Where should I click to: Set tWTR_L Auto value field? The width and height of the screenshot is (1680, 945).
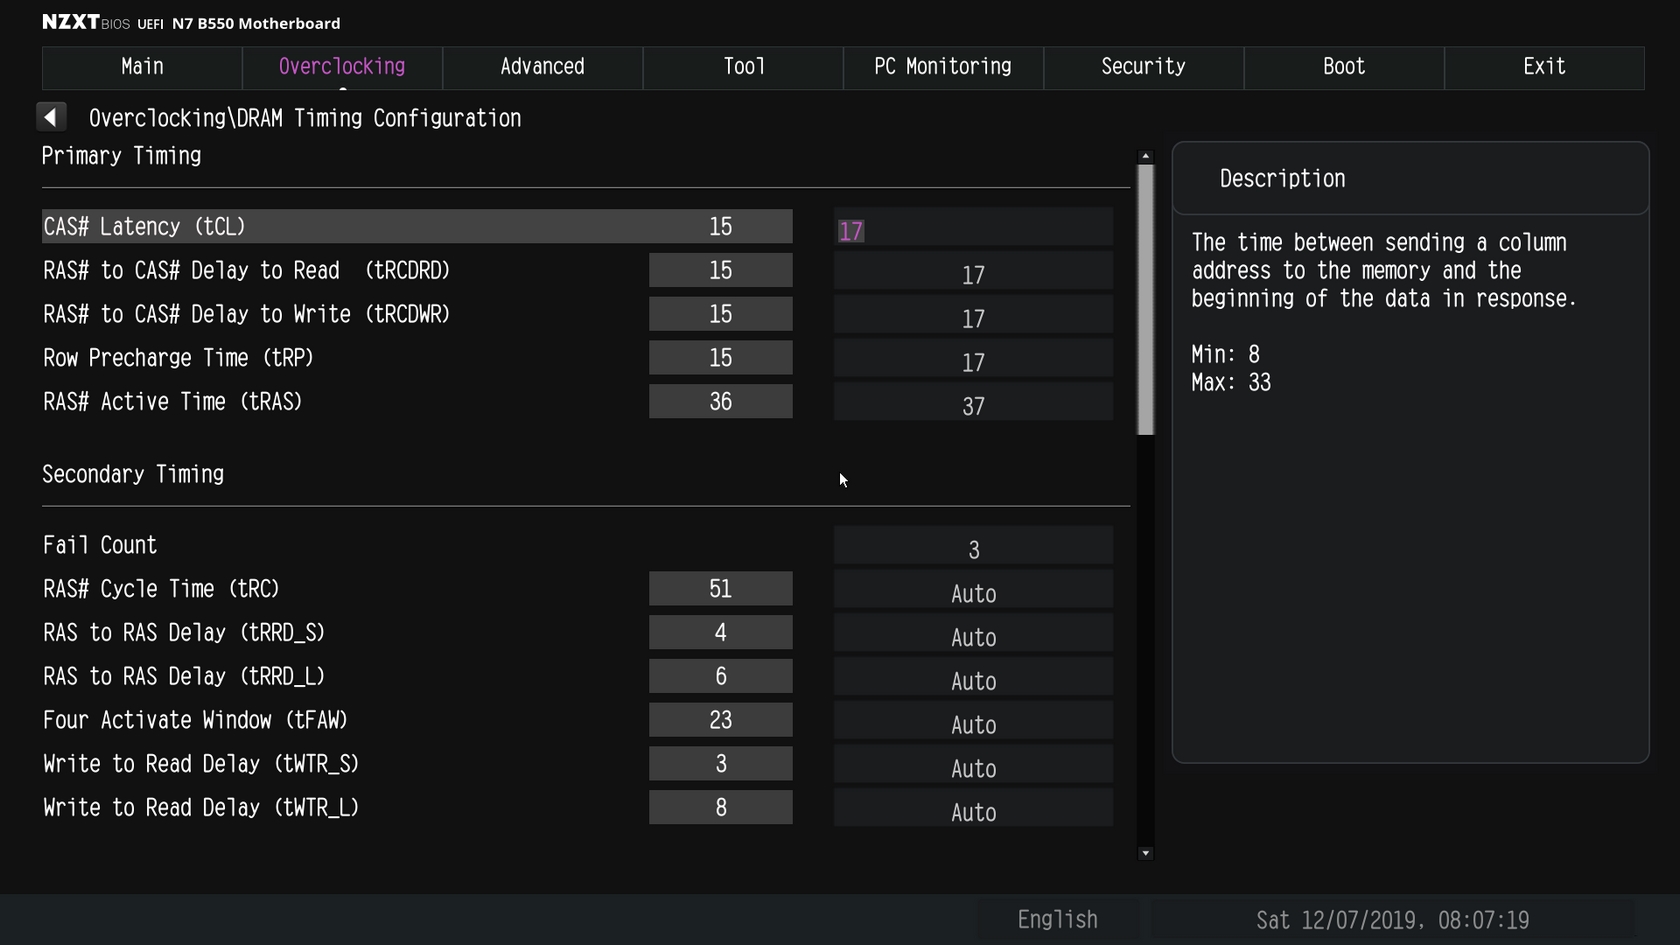tap(973, 810)
